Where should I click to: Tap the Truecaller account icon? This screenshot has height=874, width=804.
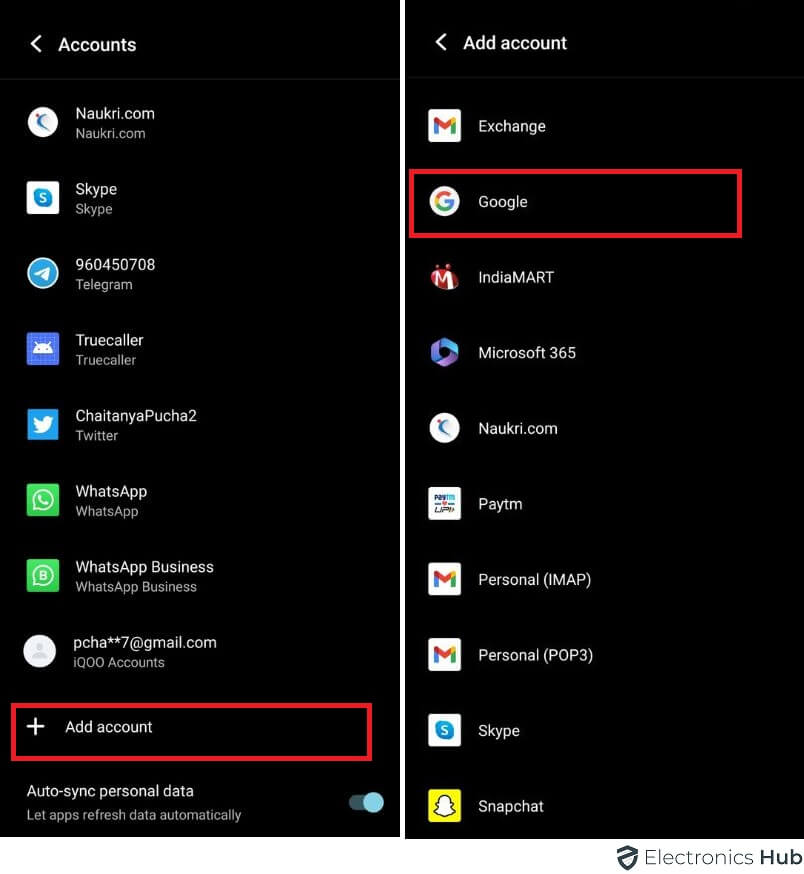click(x=43, y=349)
